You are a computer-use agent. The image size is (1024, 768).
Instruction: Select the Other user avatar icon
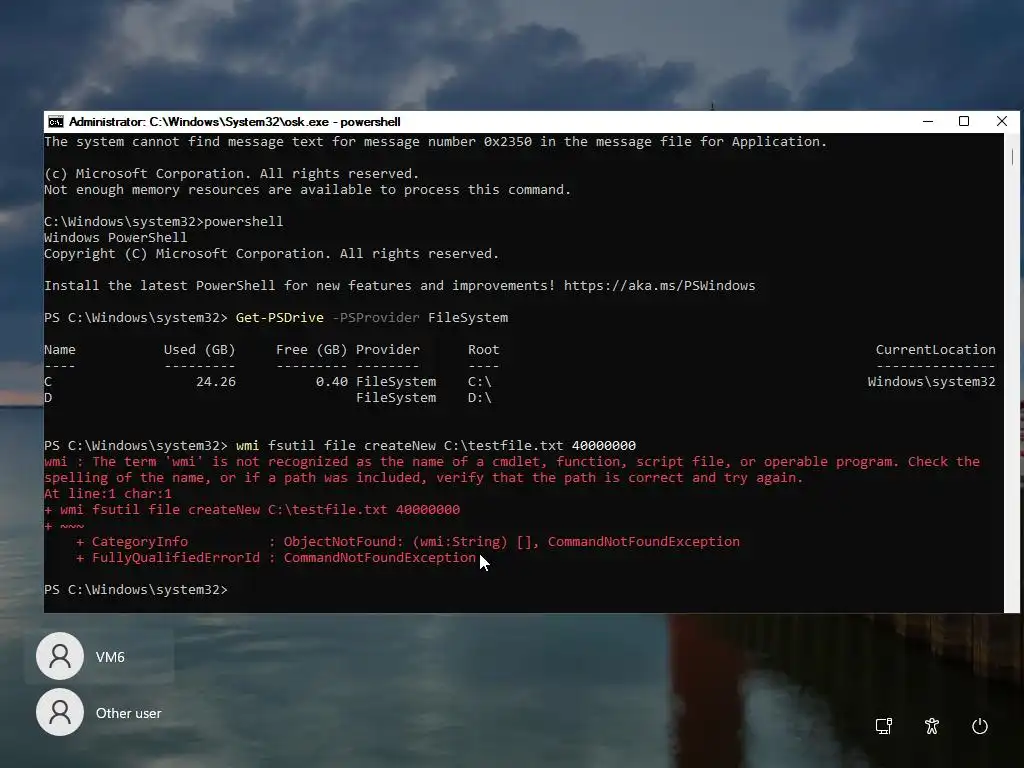[x=60, y=712]
